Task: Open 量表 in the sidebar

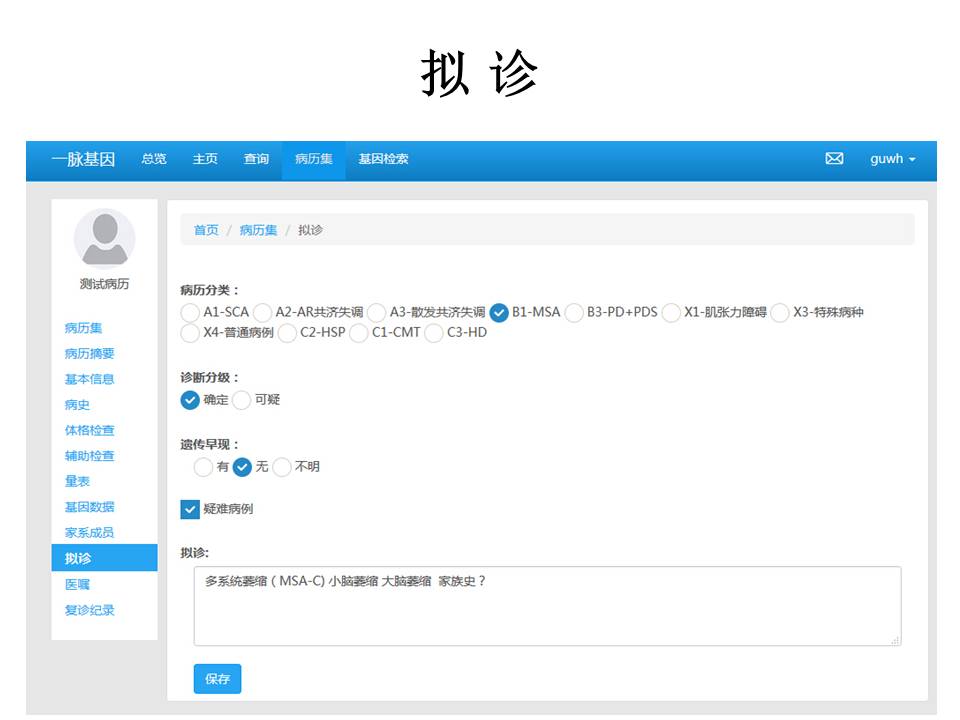Action: (77, 482)
